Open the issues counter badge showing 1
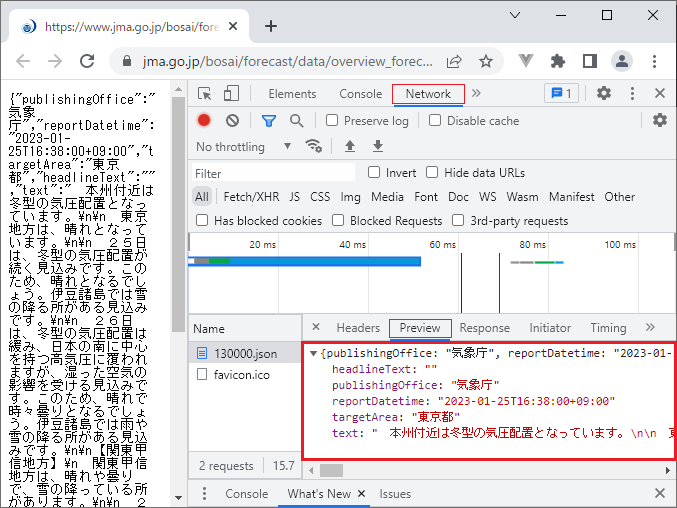 (x=561, y=93)
